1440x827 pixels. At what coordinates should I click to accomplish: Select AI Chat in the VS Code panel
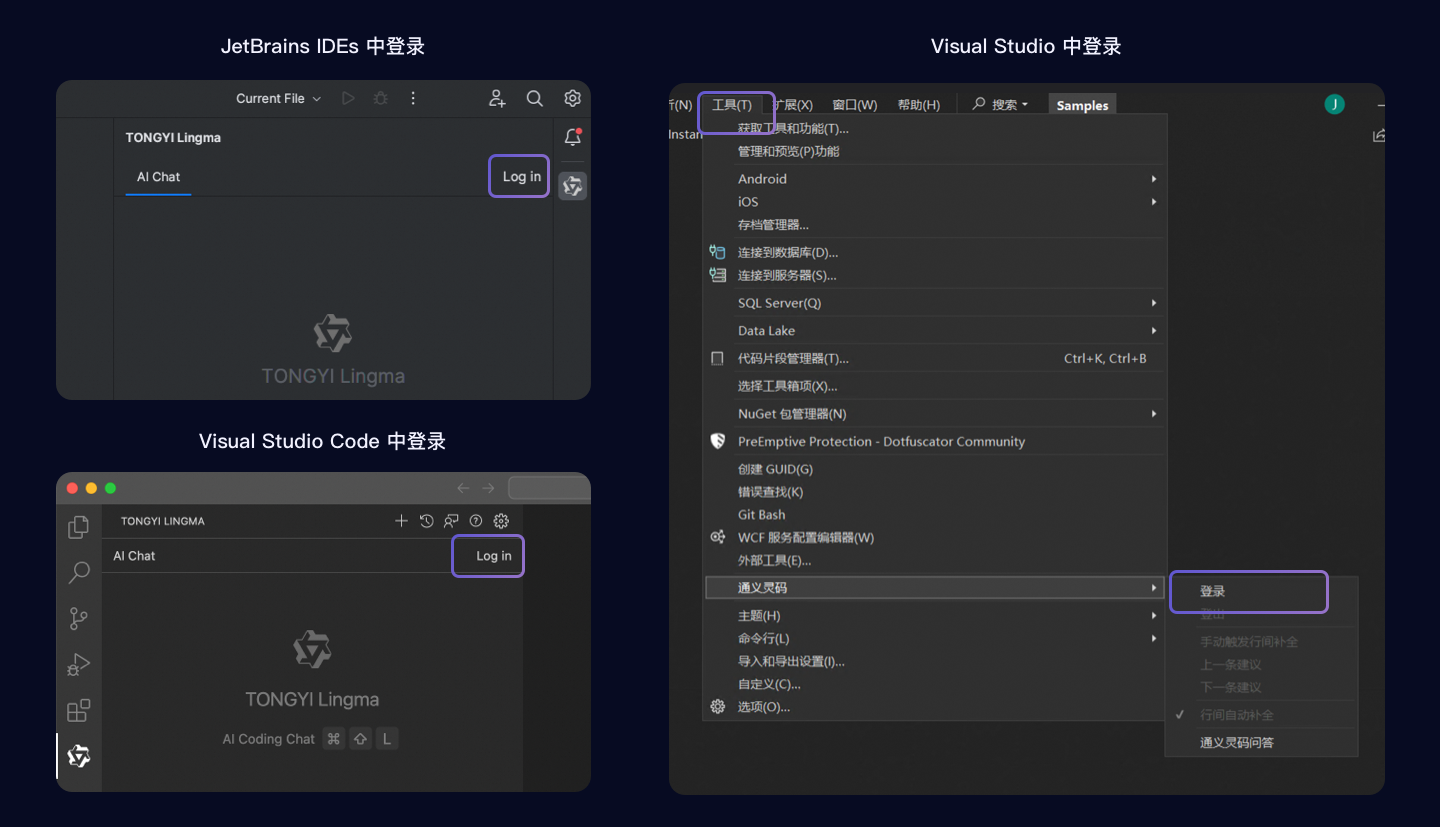[134, 556]
